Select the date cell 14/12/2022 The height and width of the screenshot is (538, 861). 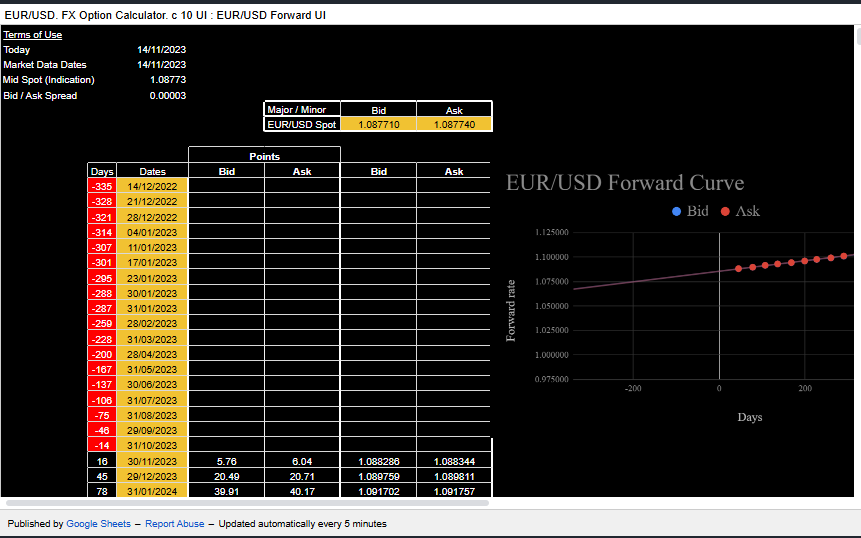pyautogui.click(x=152, y=187)
